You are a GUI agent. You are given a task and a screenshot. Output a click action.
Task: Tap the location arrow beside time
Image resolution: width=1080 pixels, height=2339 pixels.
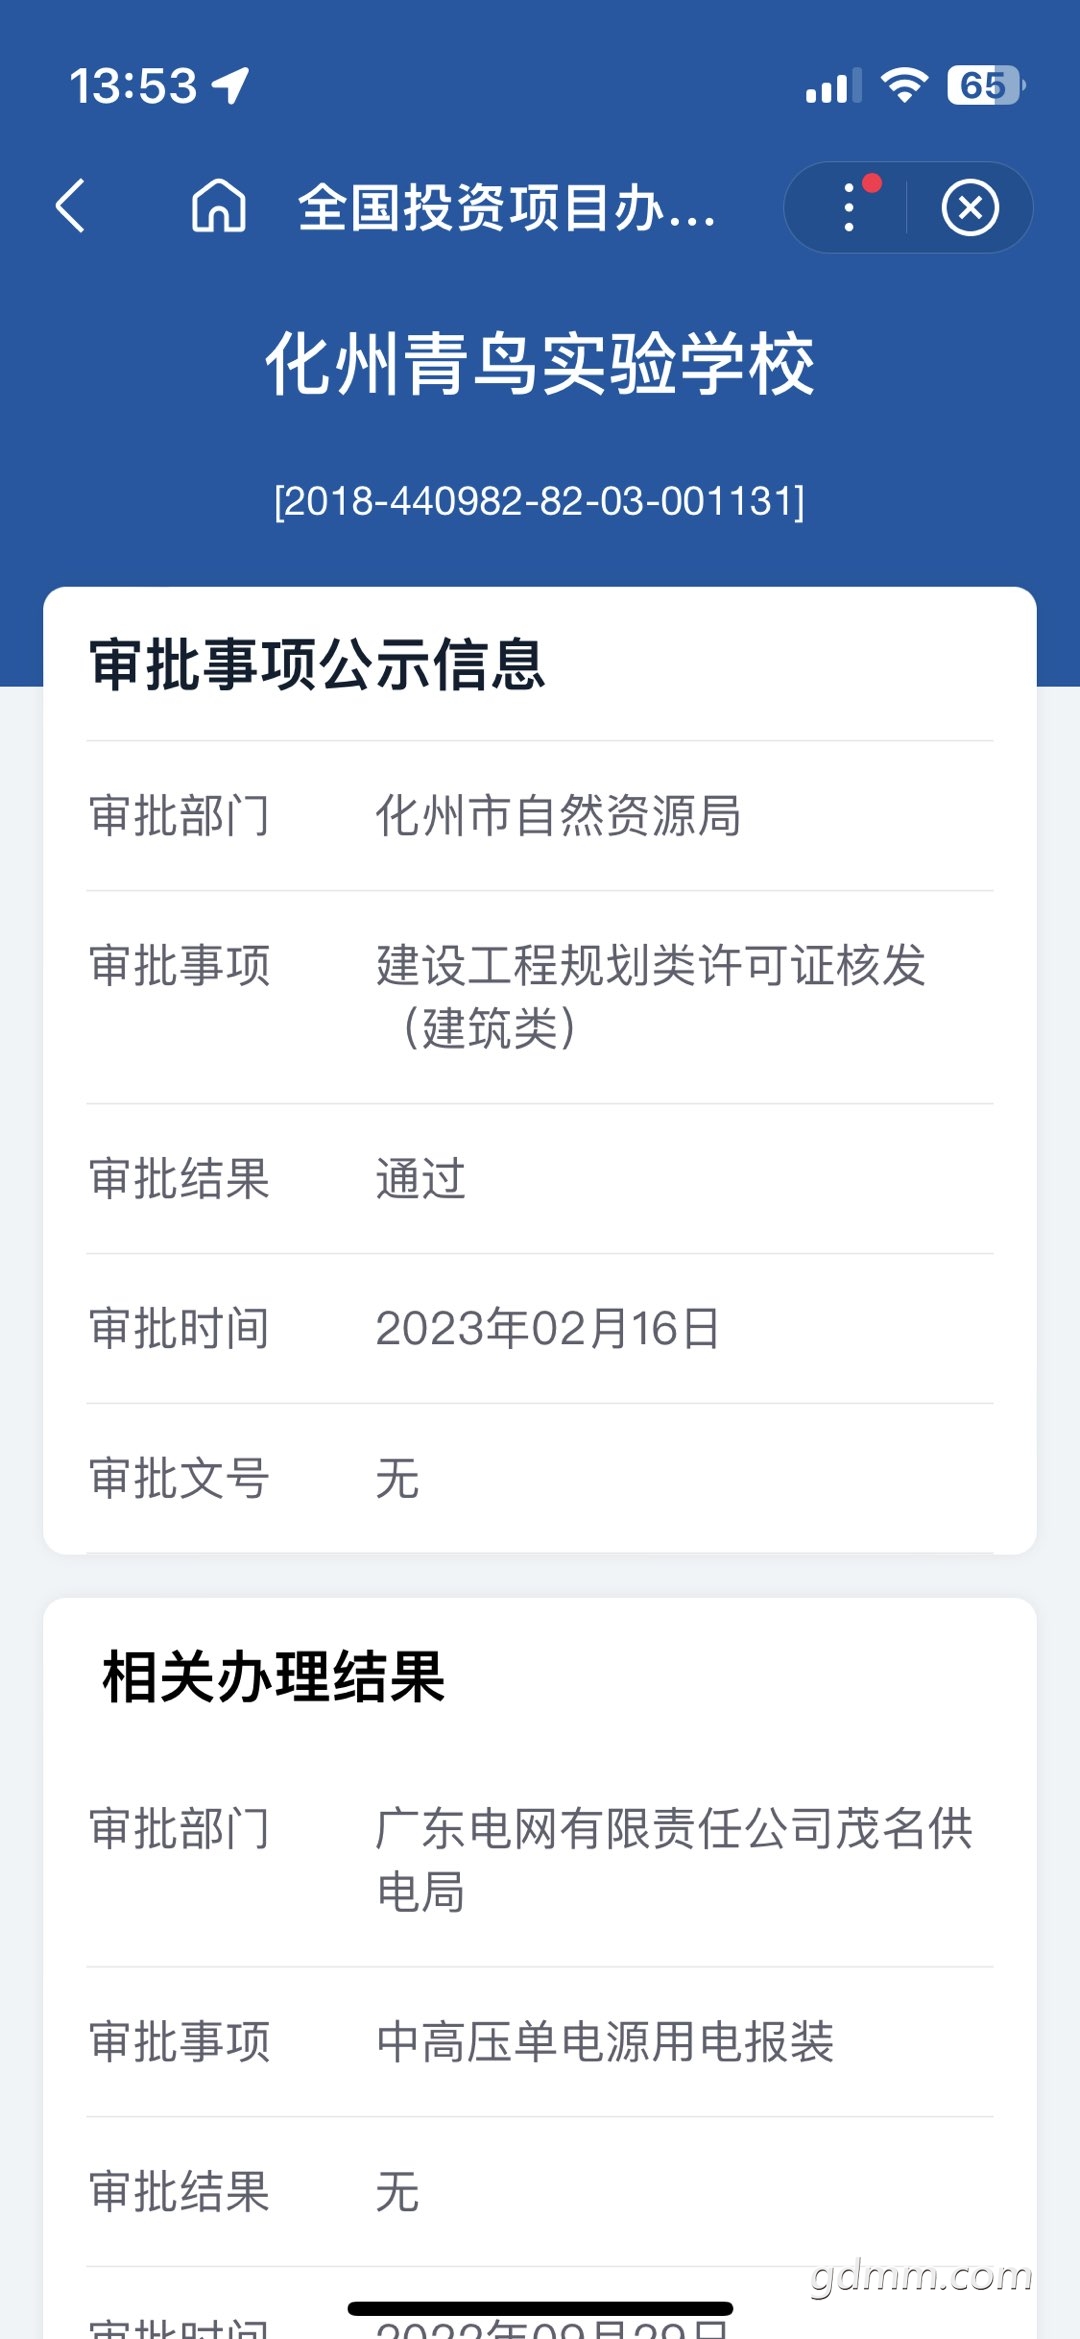tap(230, 85)
